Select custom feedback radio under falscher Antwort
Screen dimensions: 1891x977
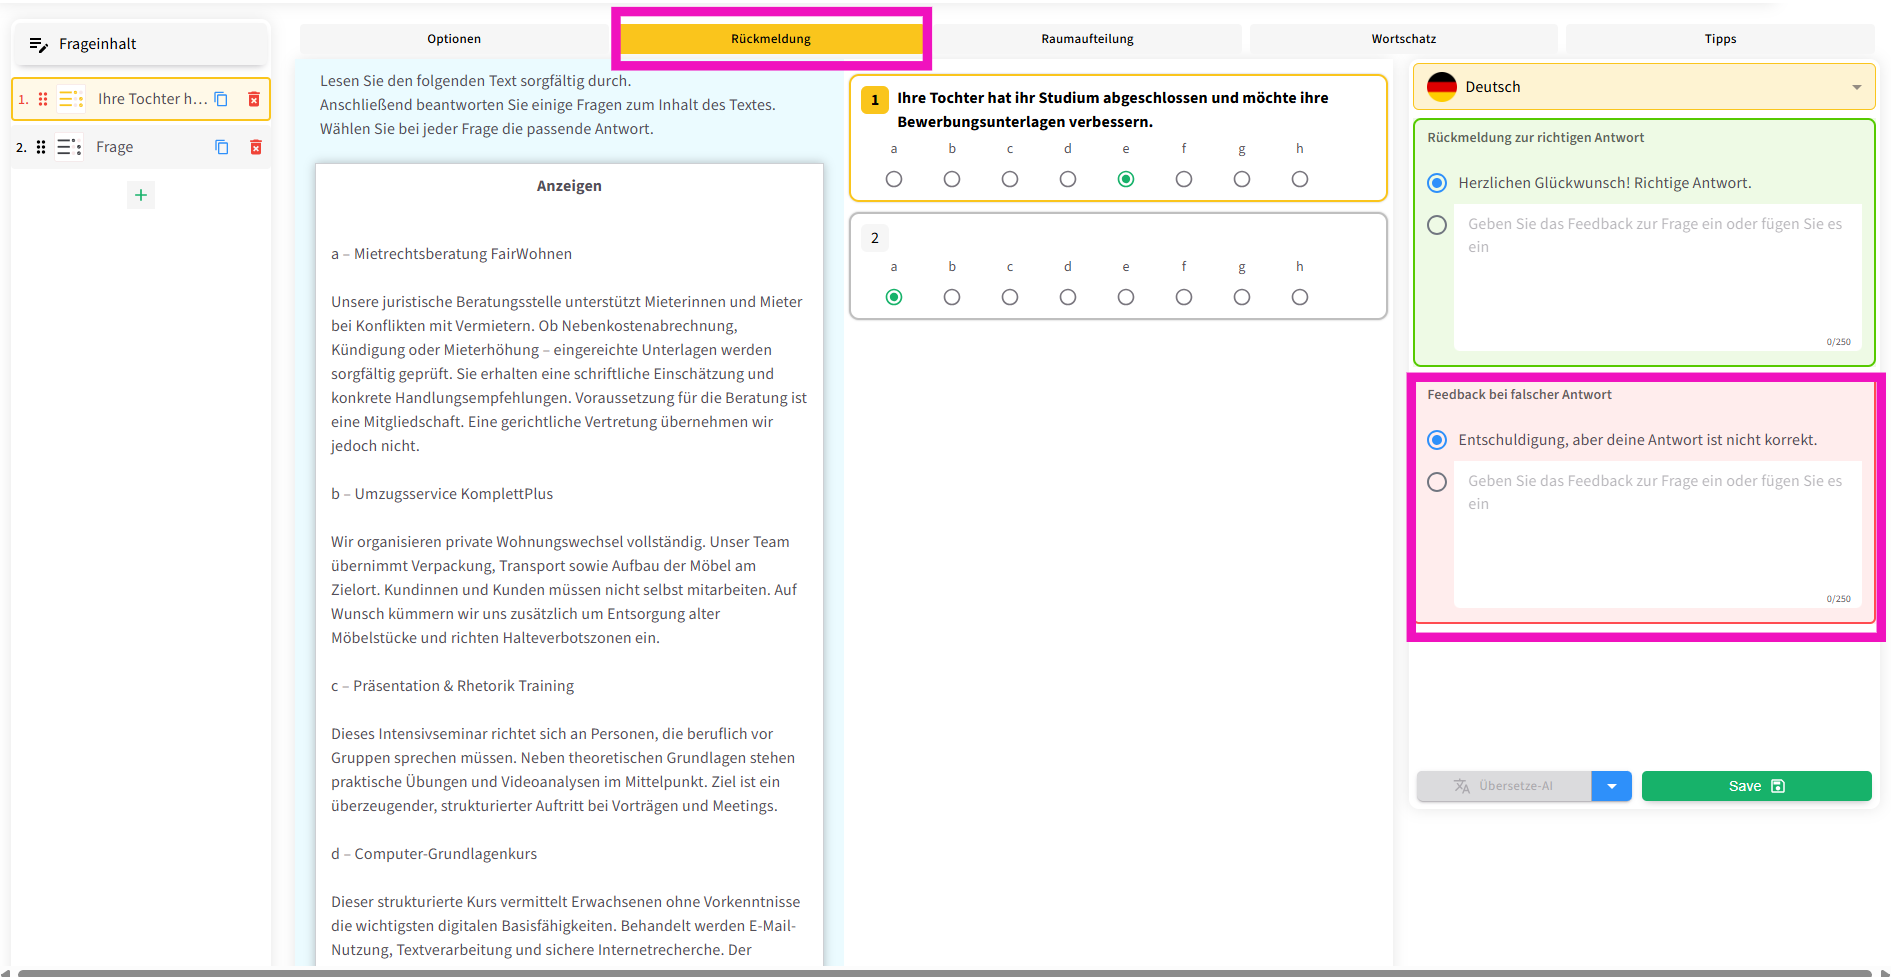[1437, 482]
